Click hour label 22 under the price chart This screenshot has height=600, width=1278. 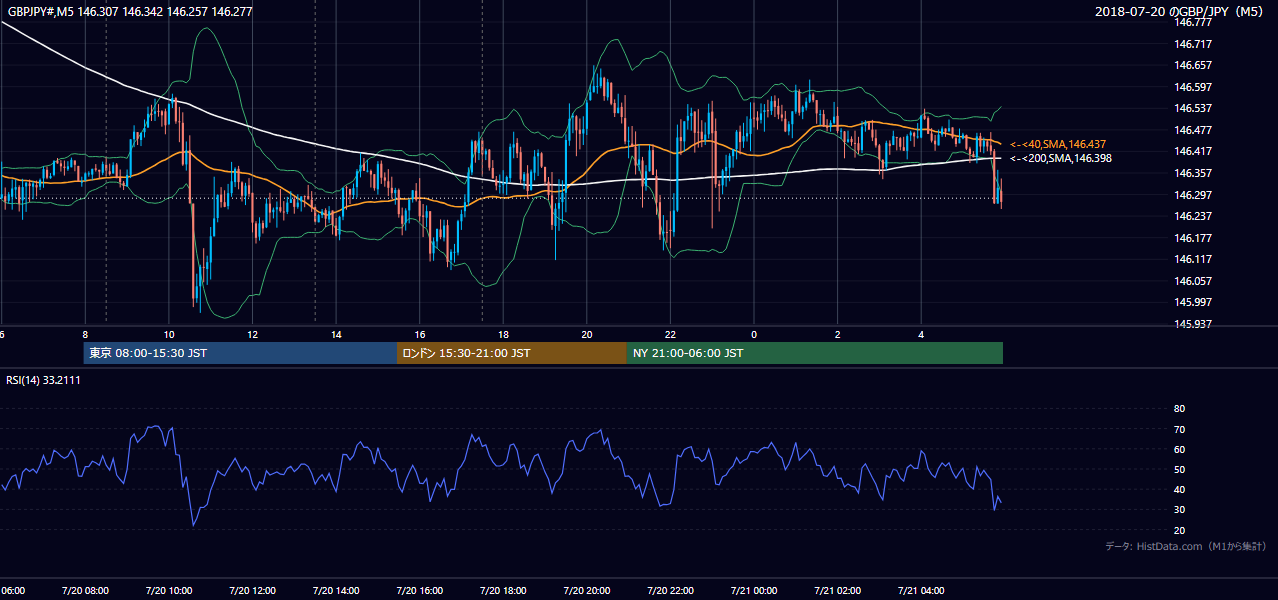670,335
